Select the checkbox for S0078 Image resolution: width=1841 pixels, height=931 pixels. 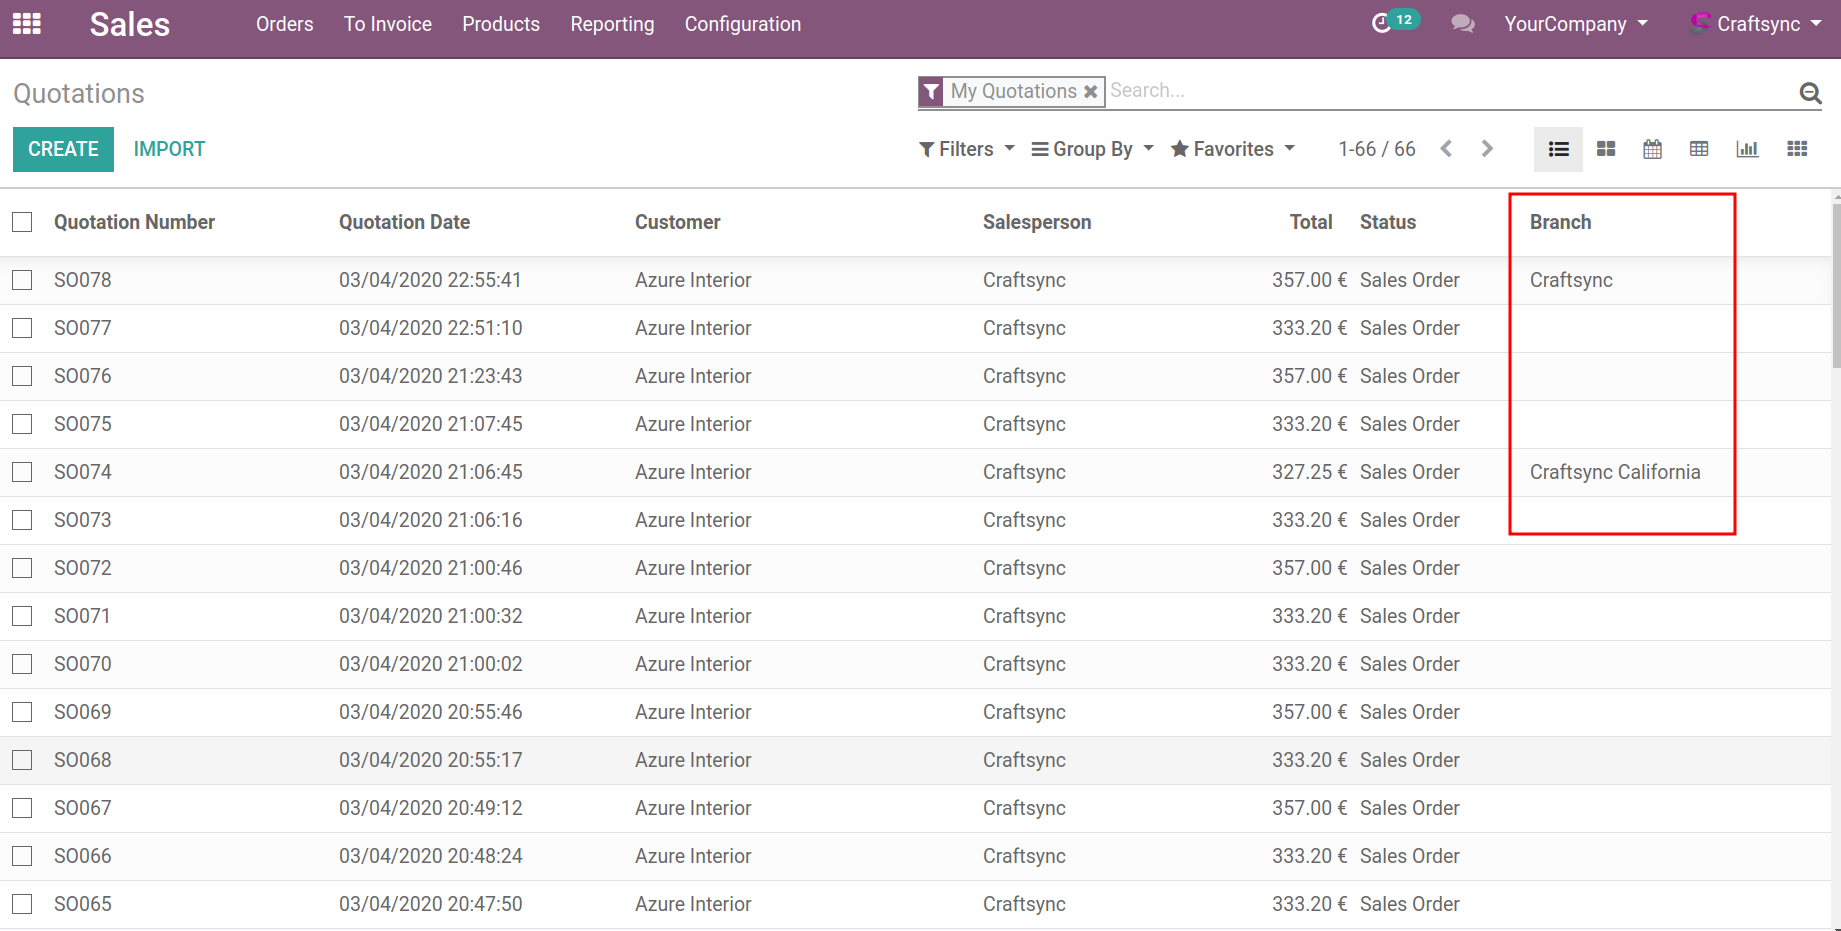coord(22,280)
